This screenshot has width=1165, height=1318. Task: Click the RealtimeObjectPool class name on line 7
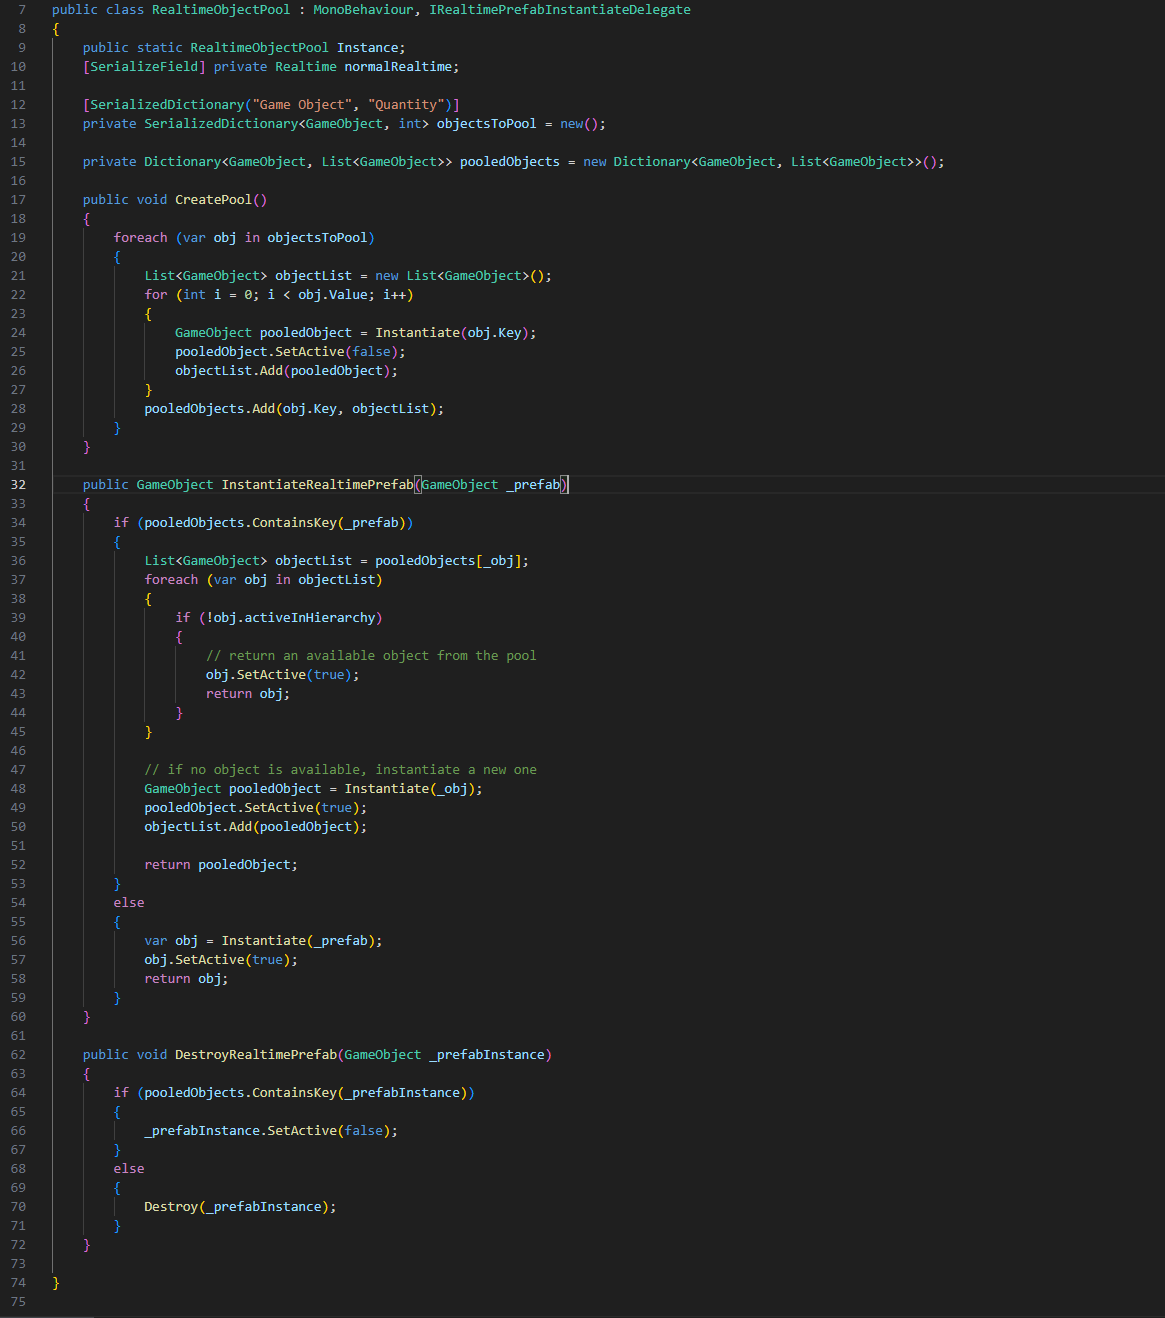[x=221, y=10]
